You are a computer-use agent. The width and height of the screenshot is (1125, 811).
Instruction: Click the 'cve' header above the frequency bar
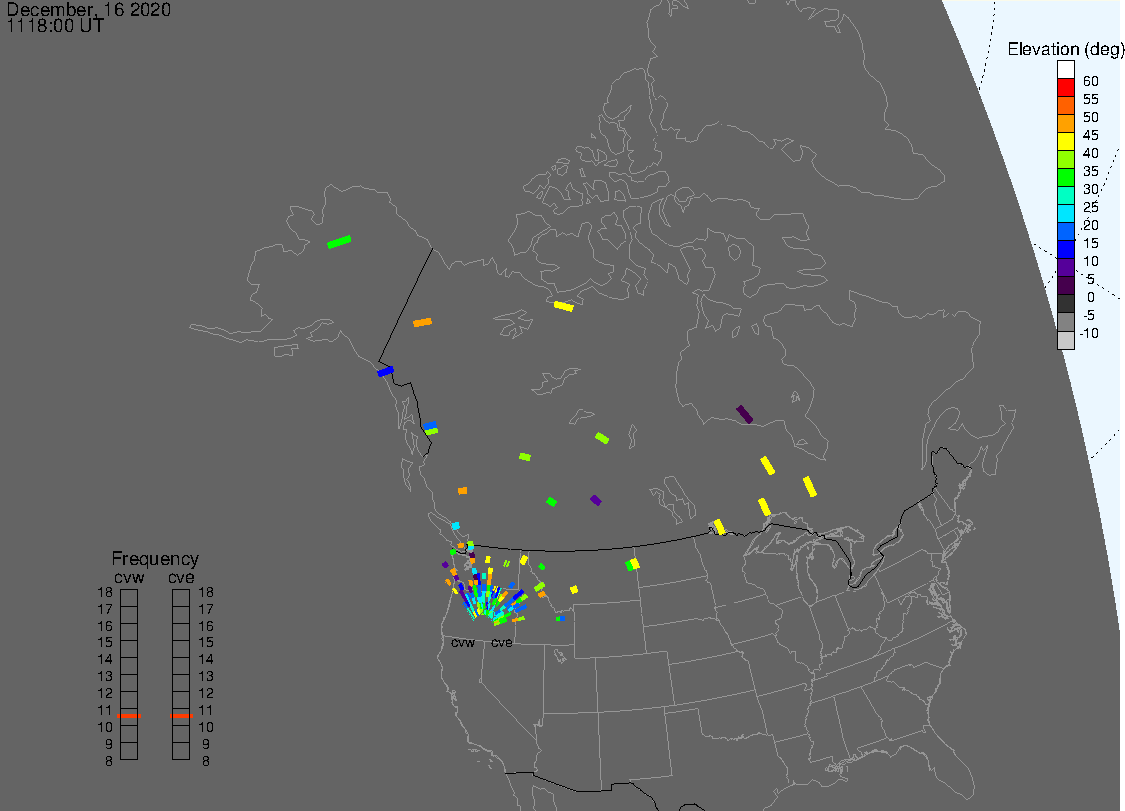[182, 578]
